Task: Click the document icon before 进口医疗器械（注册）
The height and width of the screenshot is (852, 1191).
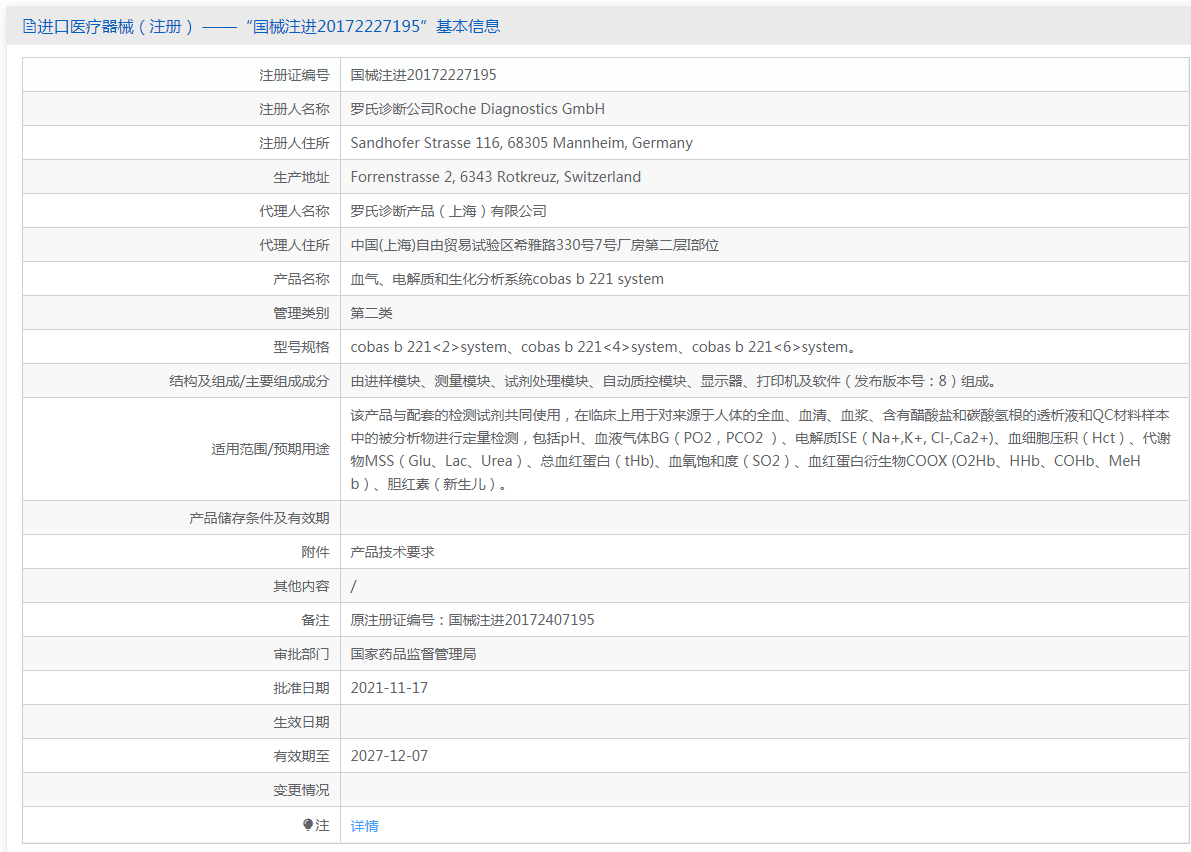Action: coord(27,25)
